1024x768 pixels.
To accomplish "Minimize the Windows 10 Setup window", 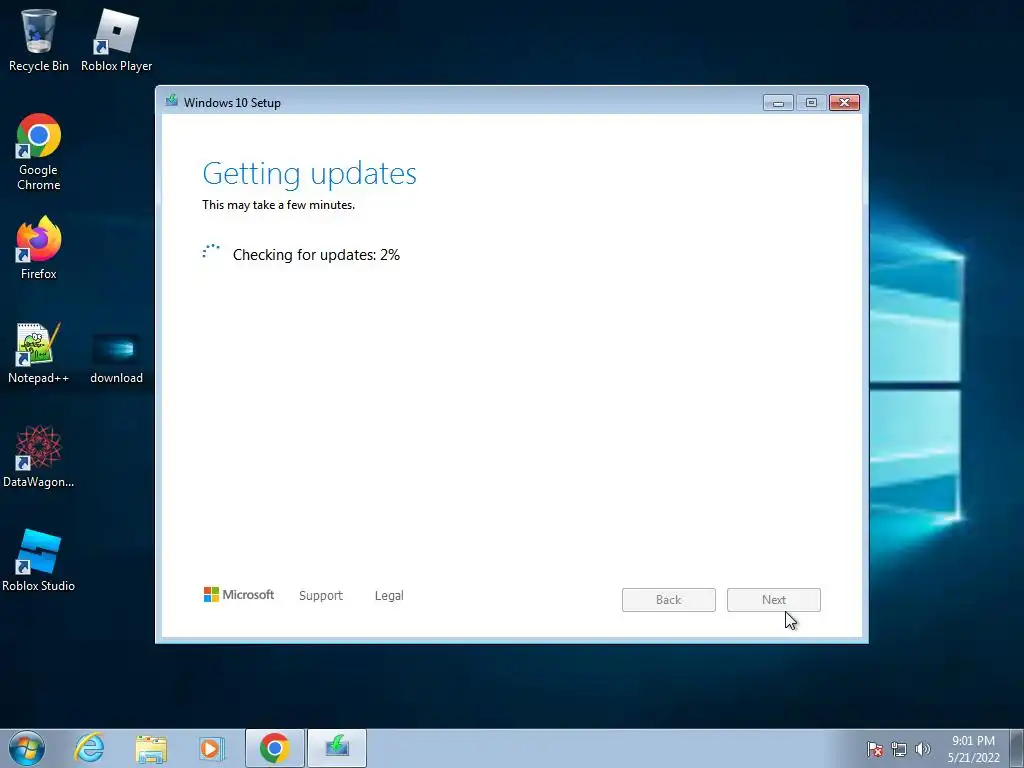I will [x=778, y=103].
